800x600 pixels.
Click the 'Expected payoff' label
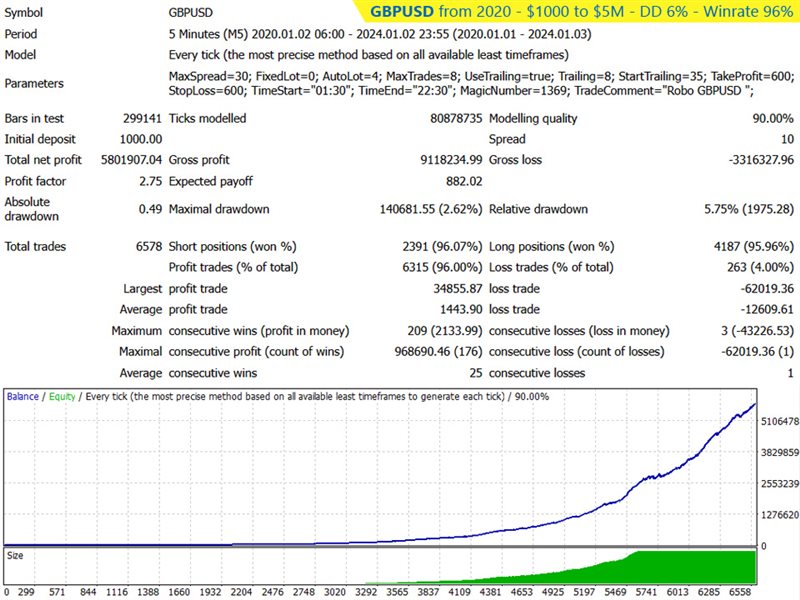pos(211,181)
